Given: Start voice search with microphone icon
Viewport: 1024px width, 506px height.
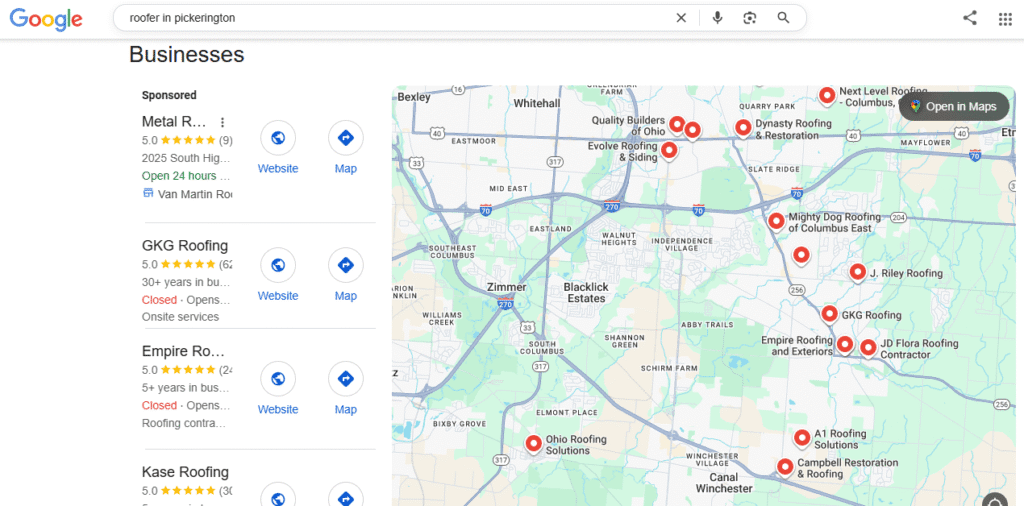Looking at the screenshot, I should pyautogui.click(x=717, y=18).
